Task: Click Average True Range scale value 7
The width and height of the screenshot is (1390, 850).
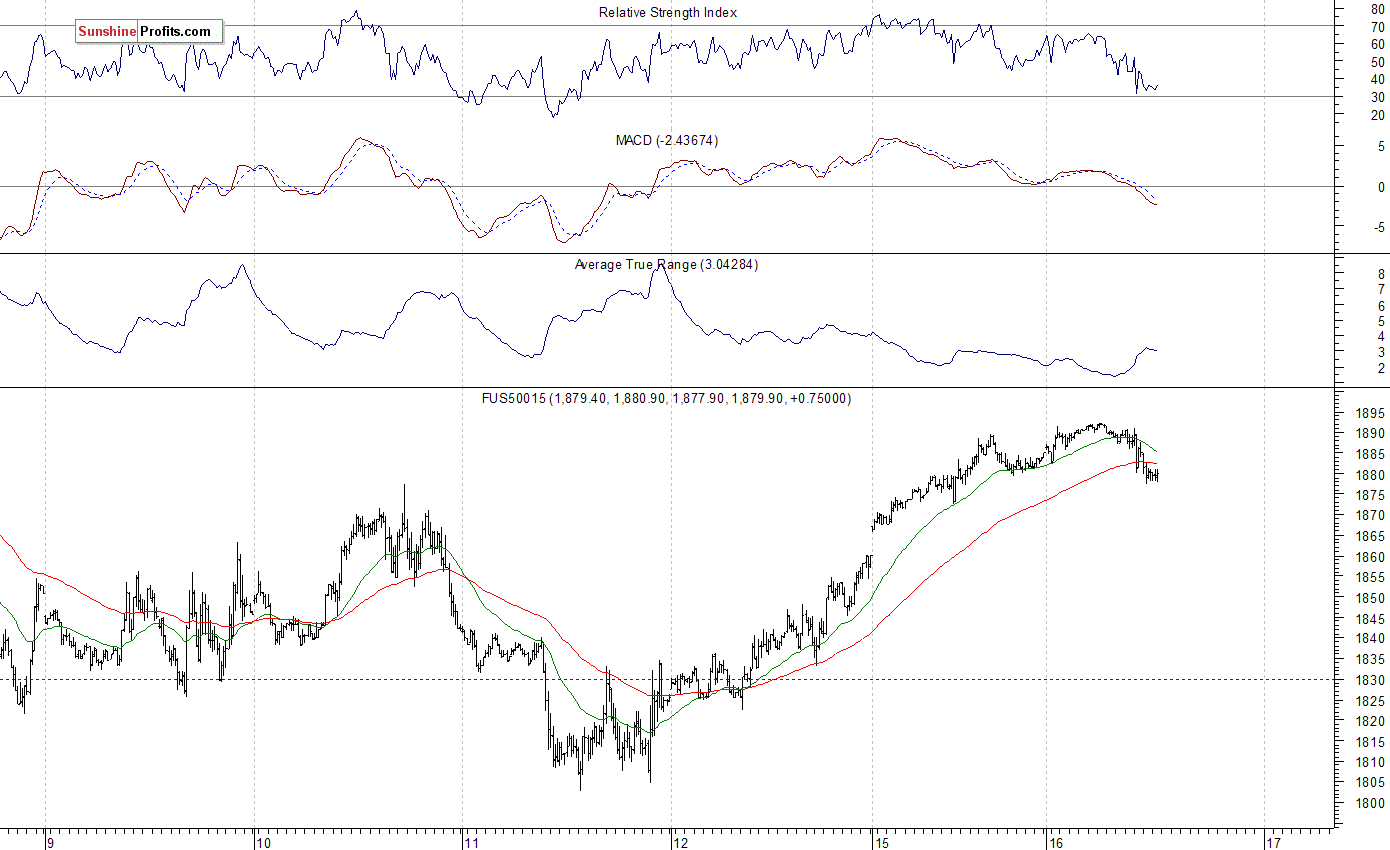Action: tap(1381, 289)
